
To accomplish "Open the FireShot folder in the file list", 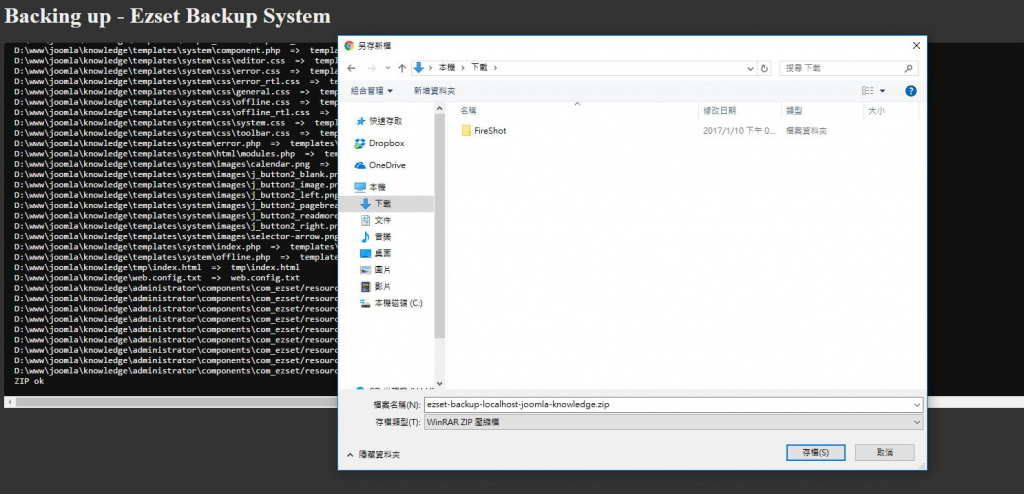I will [489, 131].
